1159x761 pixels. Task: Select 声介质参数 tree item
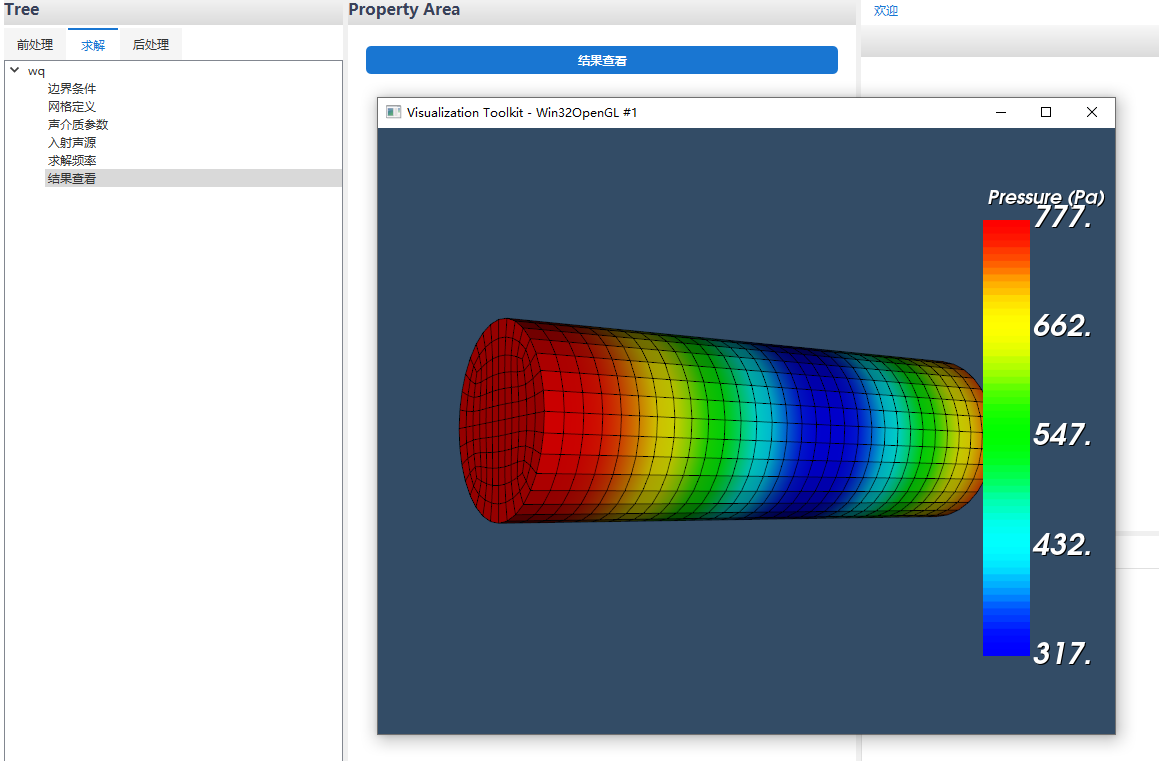pyautogui.click(x=78, y=124)
